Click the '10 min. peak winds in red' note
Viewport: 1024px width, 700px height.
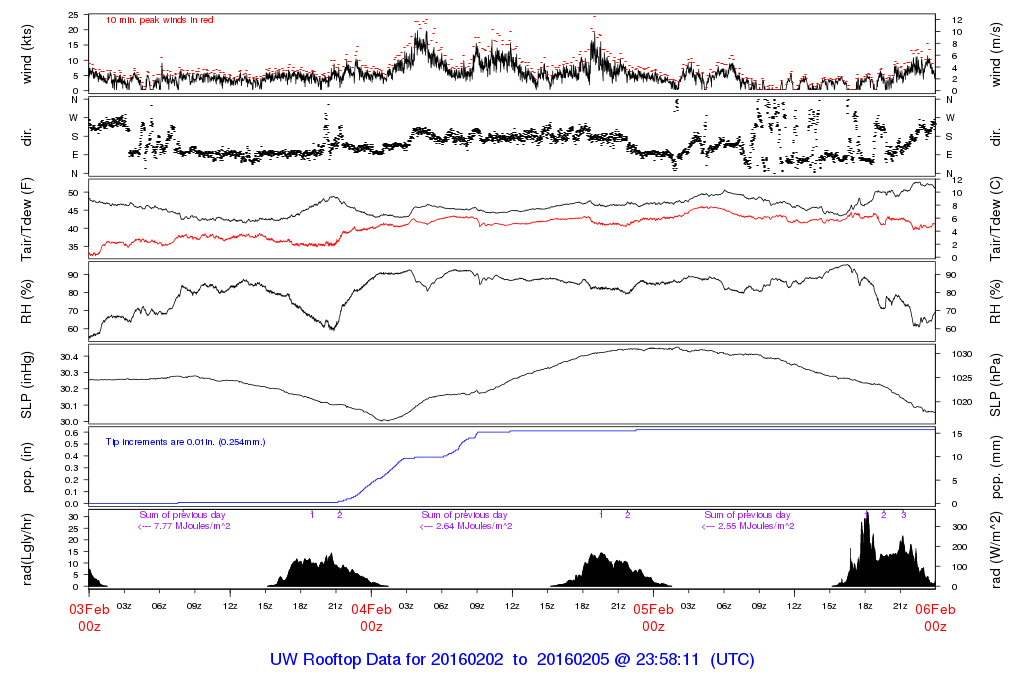click(159, 20)
